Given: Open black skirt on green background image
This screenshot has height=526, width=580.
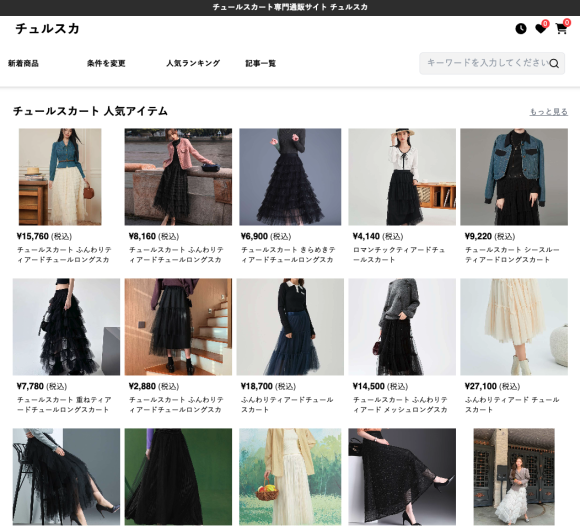Looking at the screenshot, I should coord(178,477).
